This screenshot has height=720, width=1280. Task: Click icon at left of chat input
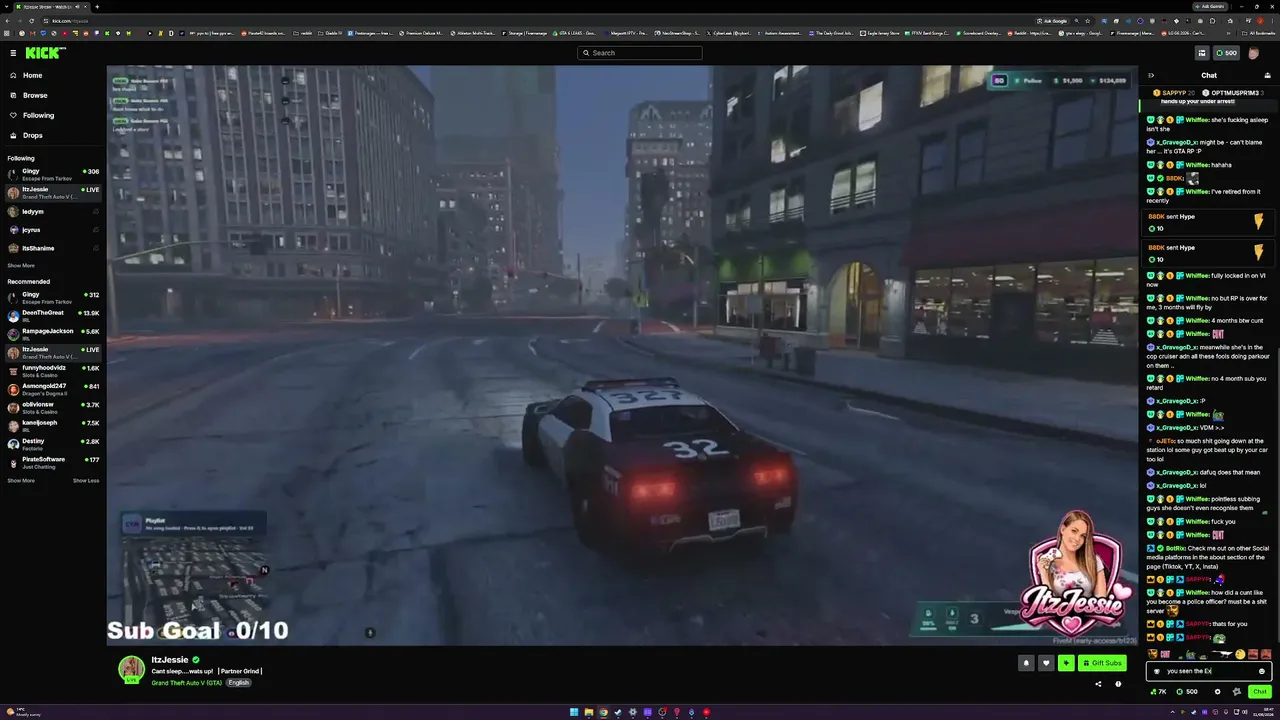pyautogui.click(x=1157, y=671)
